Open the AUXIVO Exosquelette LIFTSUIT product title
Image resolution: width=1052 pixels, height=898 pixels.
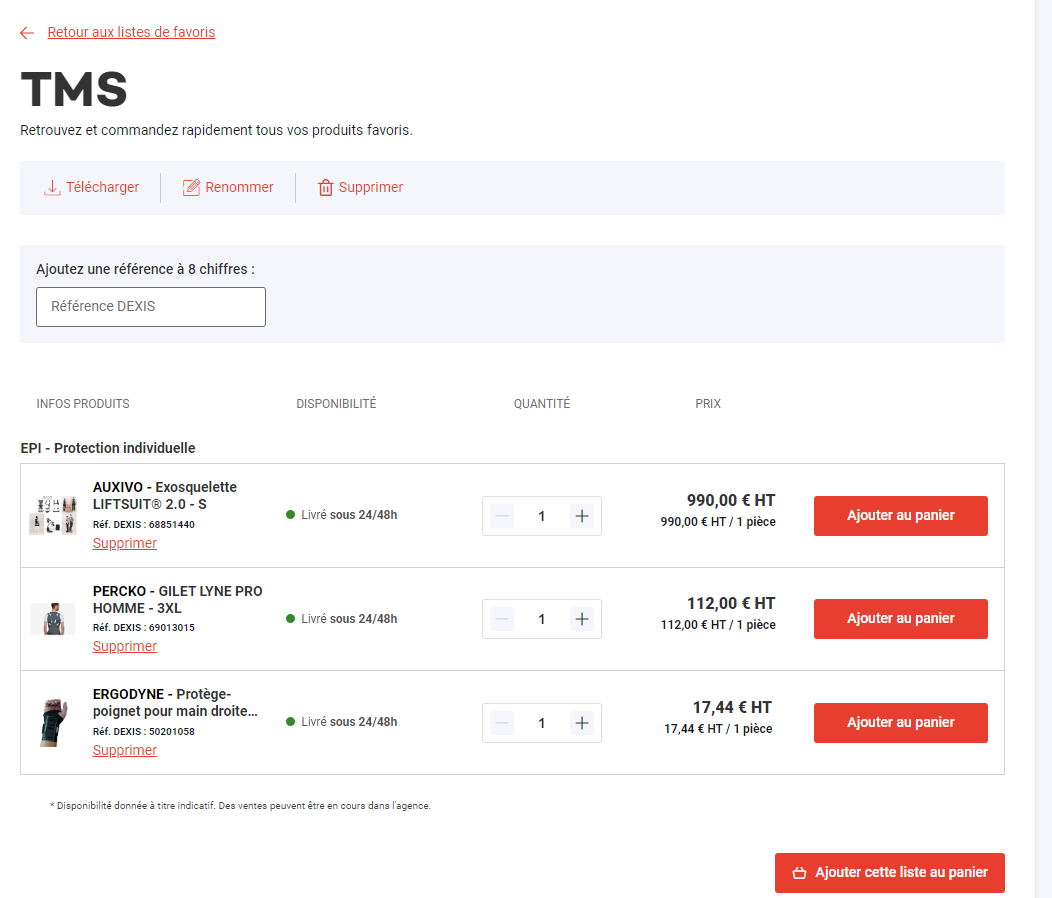165,495
